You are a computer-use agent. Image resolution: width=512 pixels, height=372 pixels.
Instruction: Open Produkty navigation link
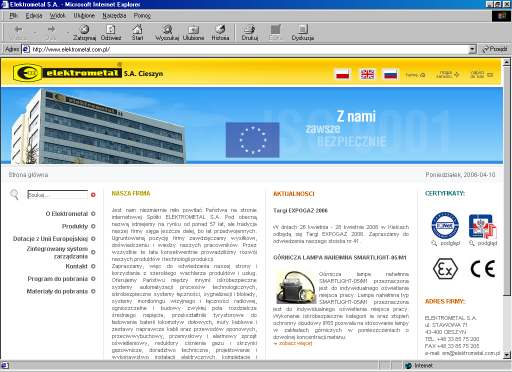tap(75, 226)
